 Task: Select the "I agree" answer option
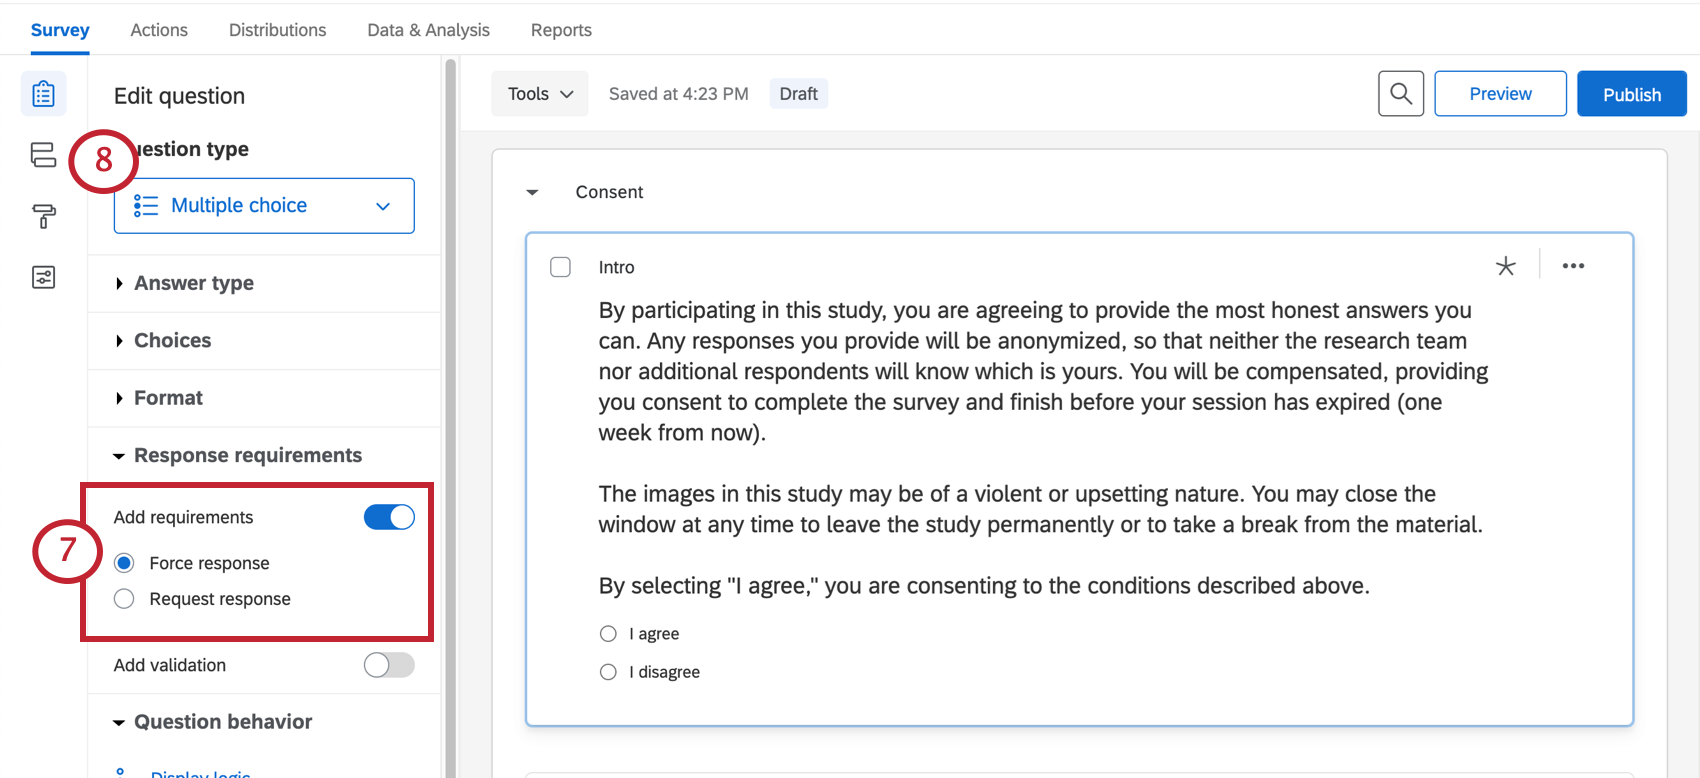coord(608,634)
